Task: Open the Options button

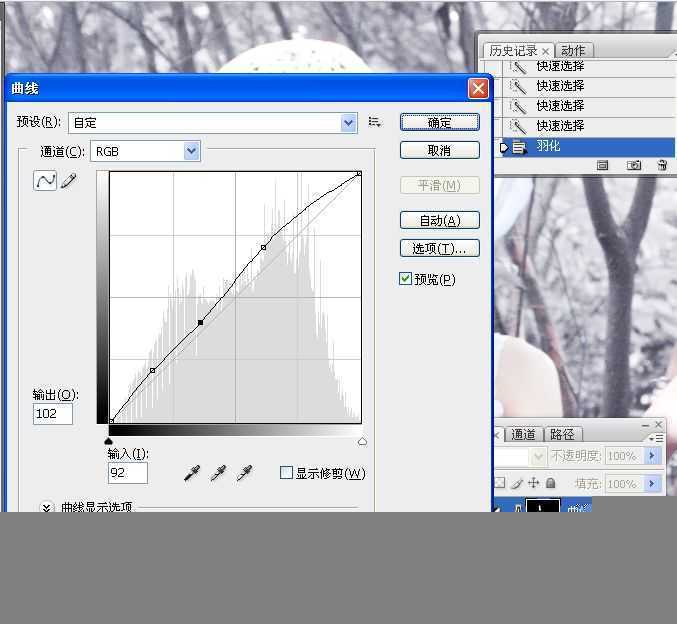Action: coord(440,248)
